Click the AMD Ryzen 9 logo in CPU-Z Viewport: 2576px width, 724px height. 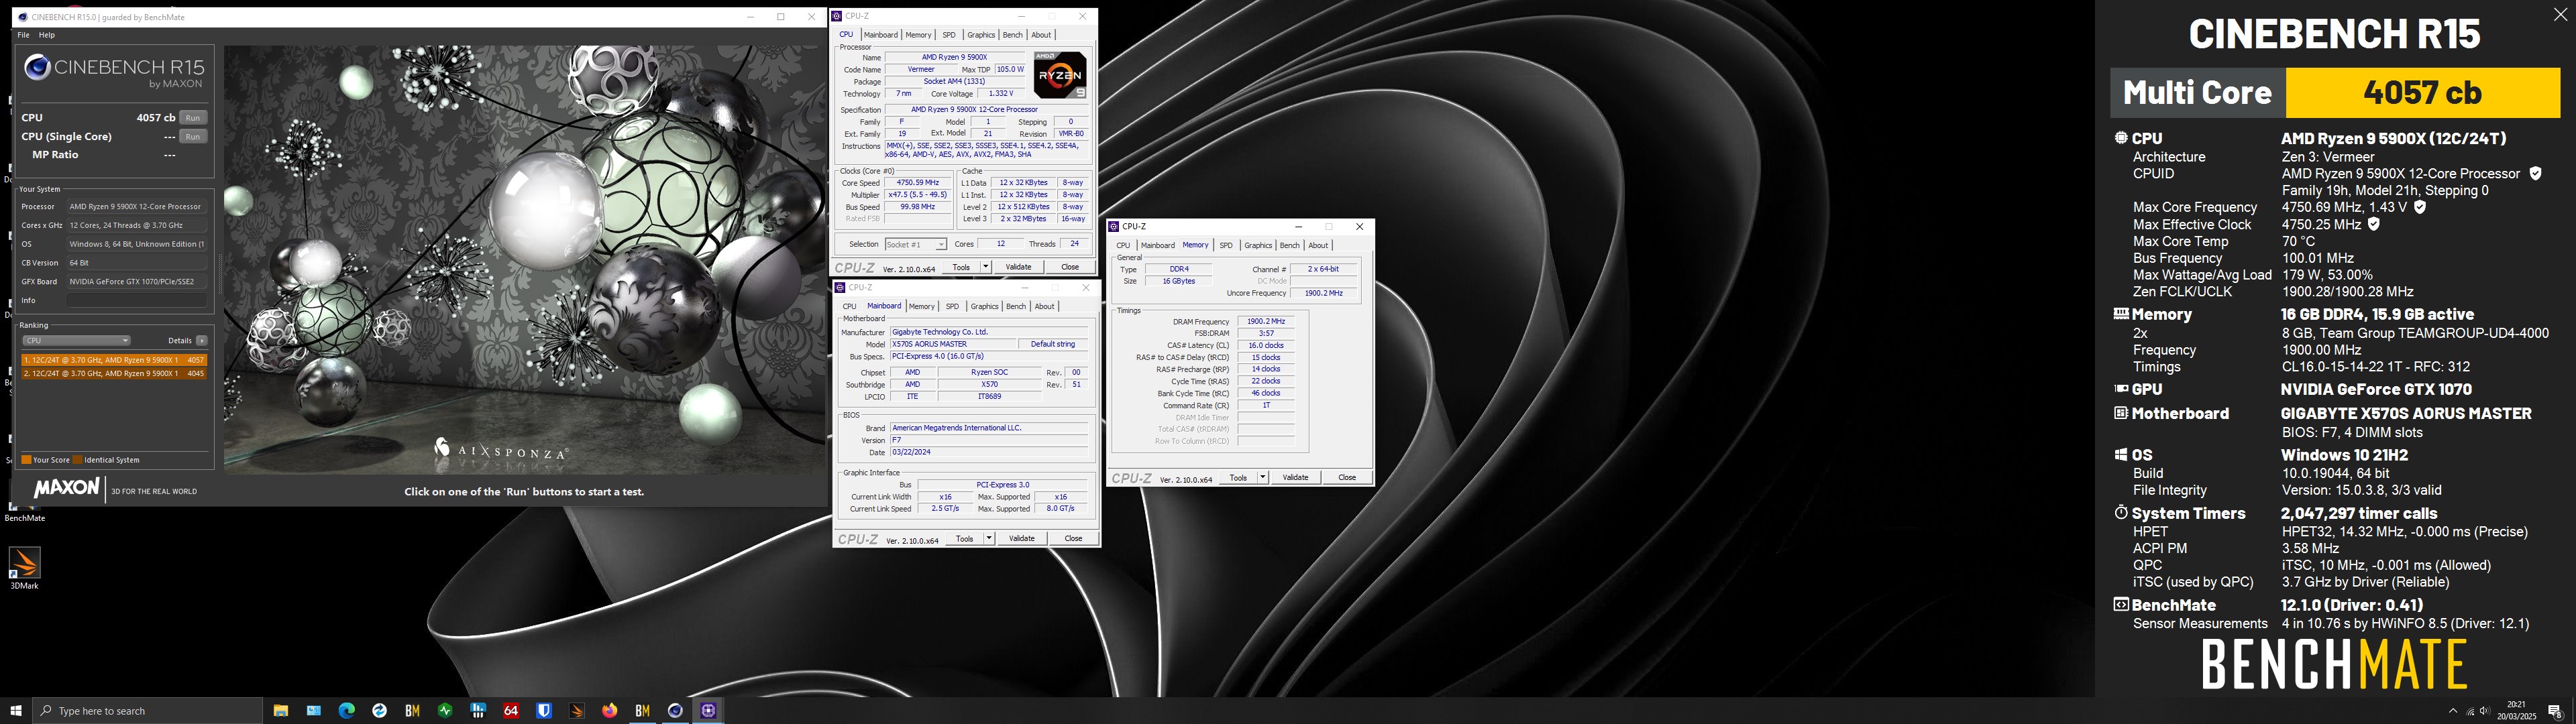(x=1060, y=74)
